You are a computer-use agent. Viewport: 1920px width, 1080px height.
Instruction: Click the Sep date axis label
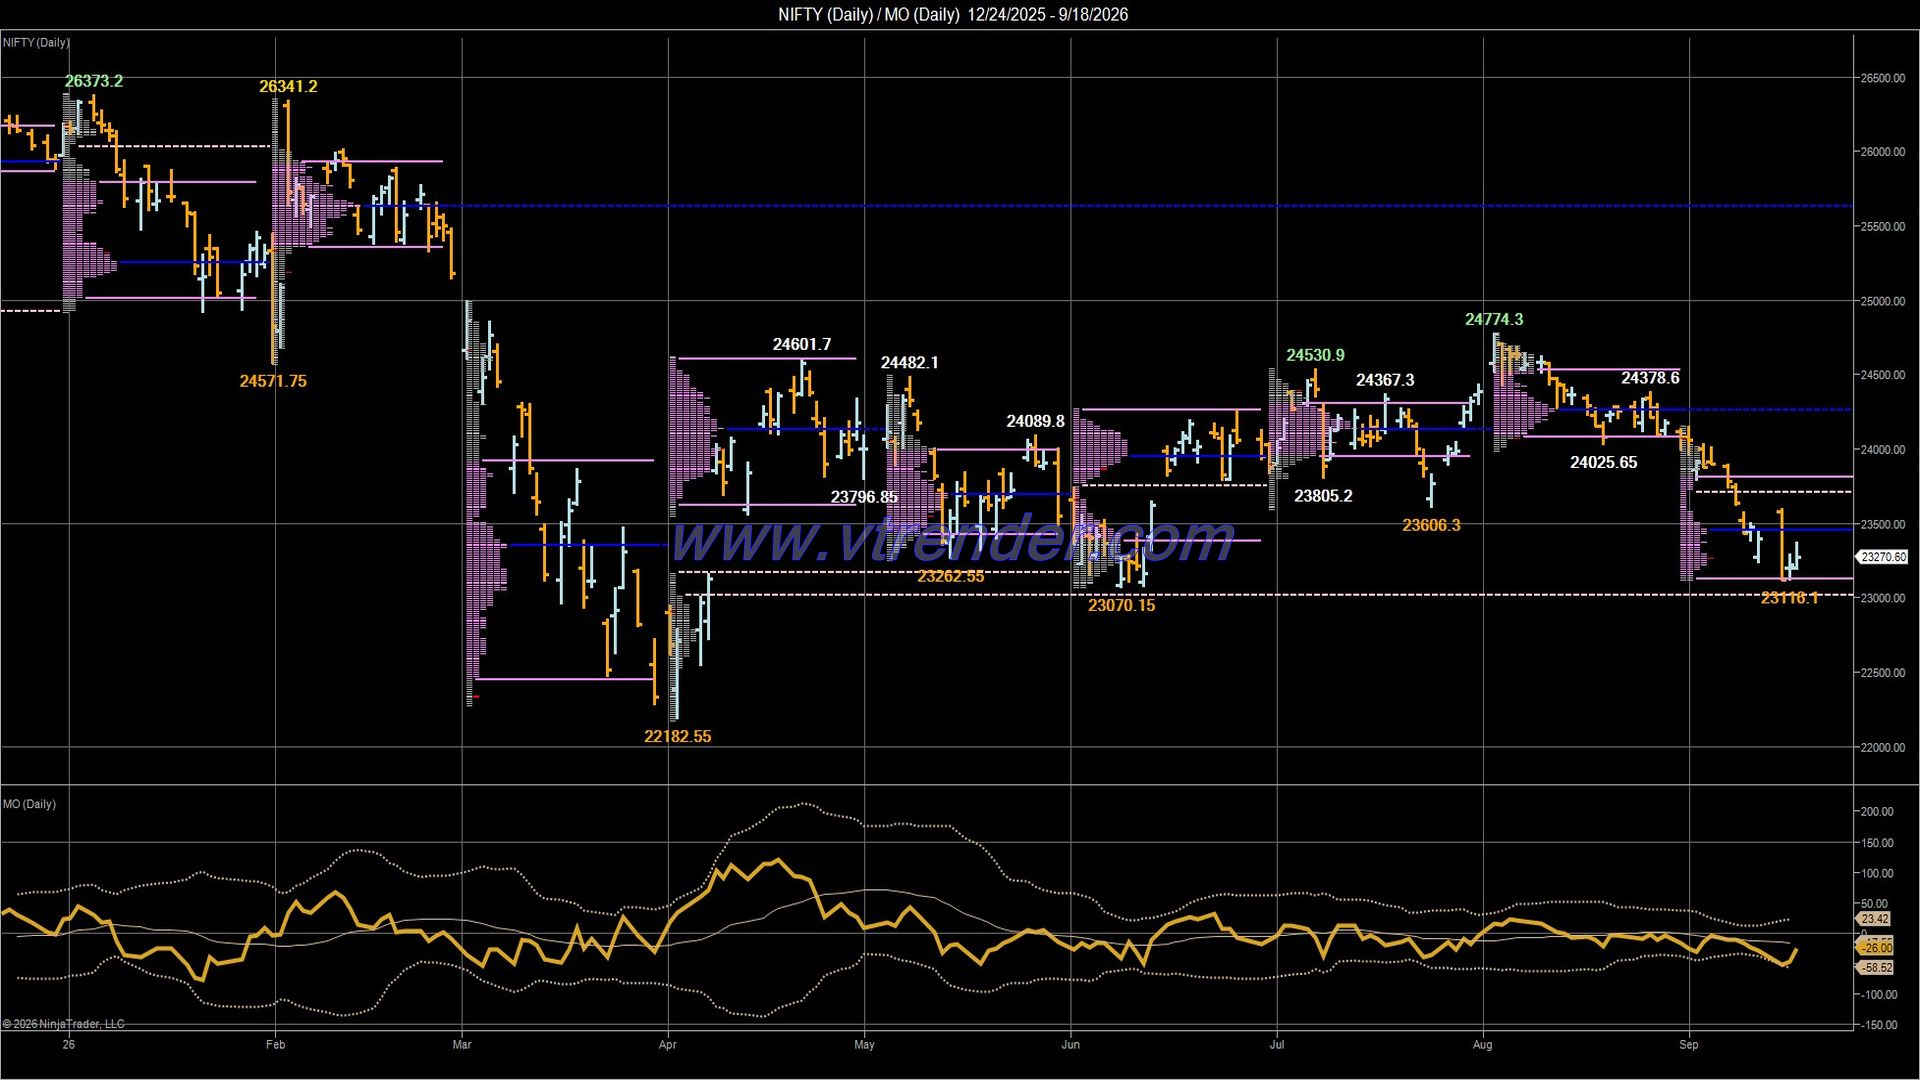click(1689, 1045)
